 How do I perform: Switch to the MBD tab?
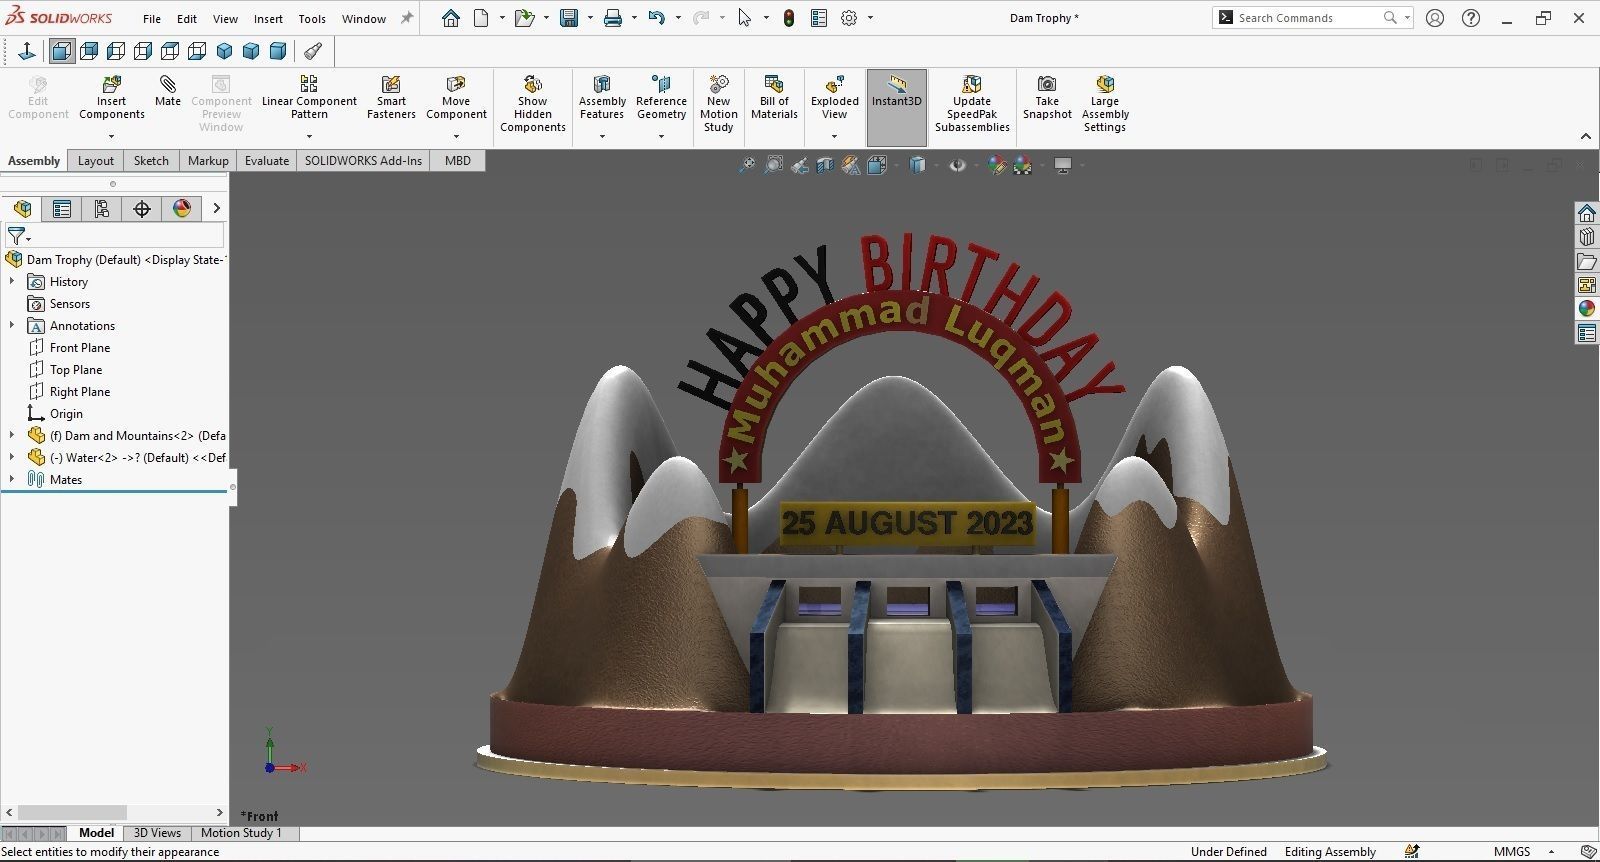click(458, 161)
